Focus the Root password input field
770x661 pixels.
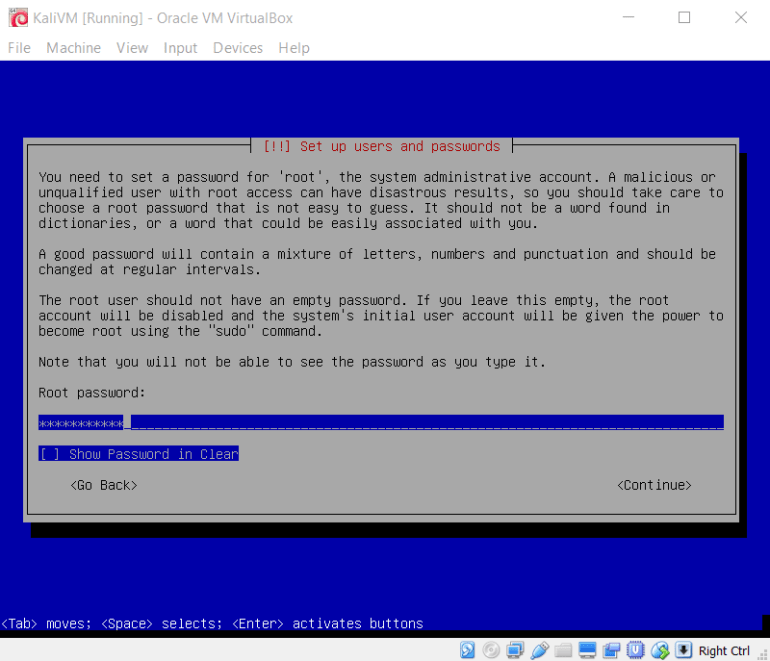click(381, 422)
